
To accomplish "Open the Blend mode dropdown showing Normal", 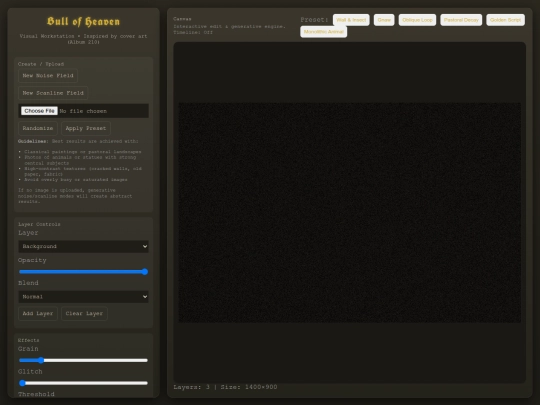I will click(83, 297).
